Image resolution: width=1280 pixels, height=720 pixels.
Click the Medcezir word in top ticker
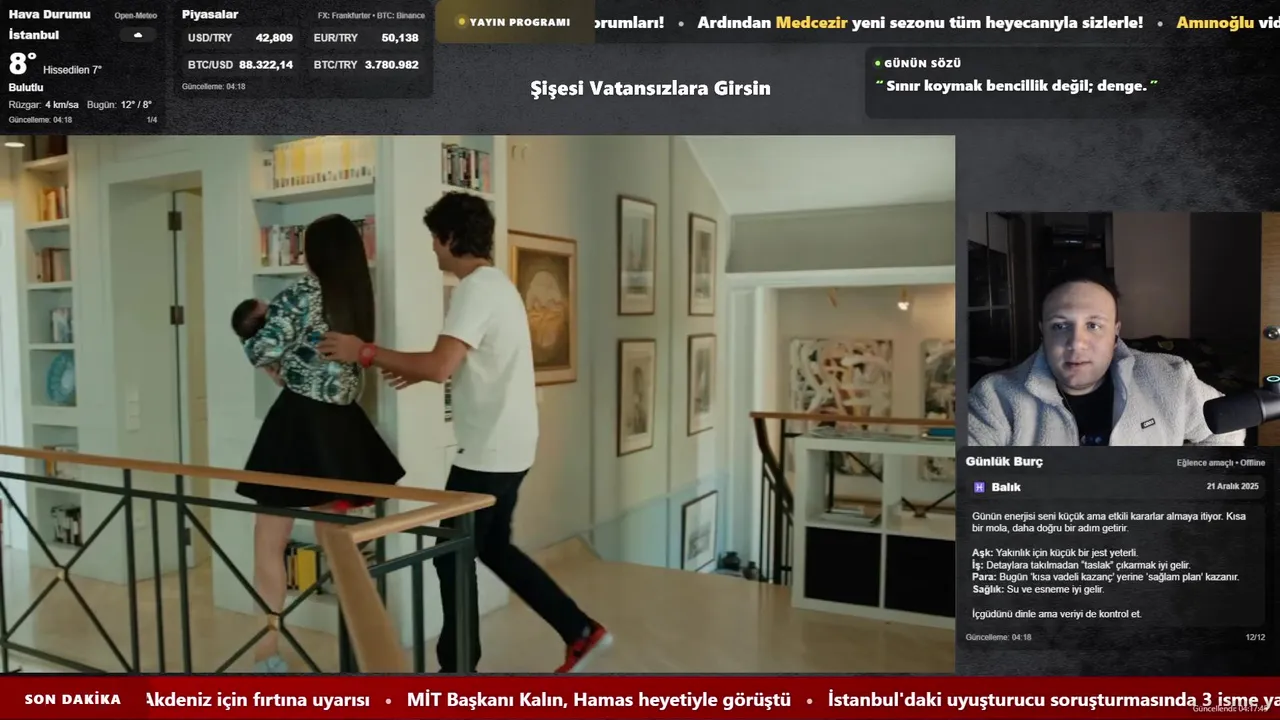click(x=811, y=22)
